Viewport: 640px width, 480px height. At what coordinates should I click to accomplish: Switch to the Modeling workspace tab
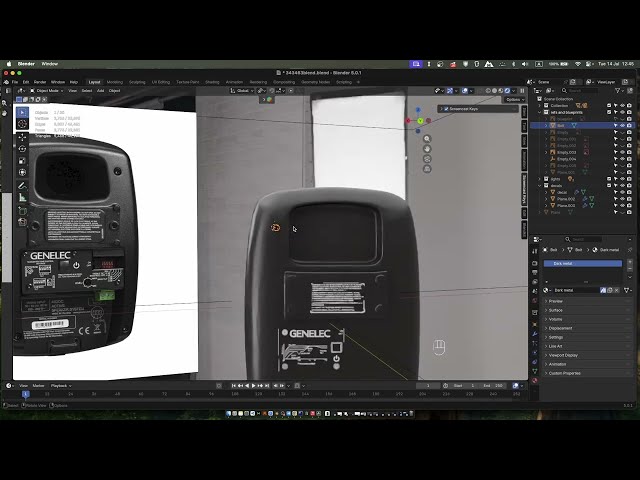coord(115,82)
